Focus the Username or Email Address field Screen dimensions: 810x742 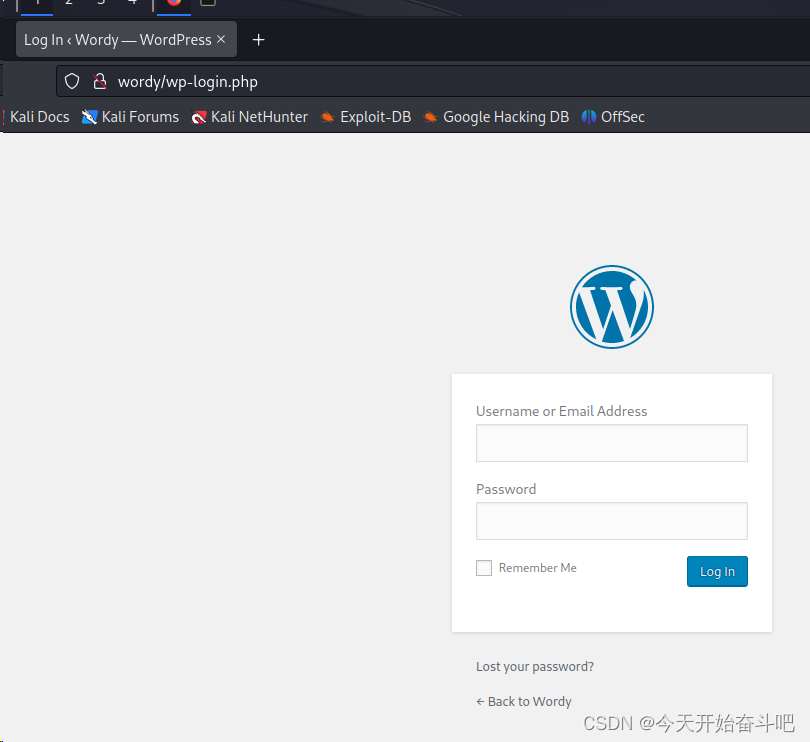pos(612,443)
